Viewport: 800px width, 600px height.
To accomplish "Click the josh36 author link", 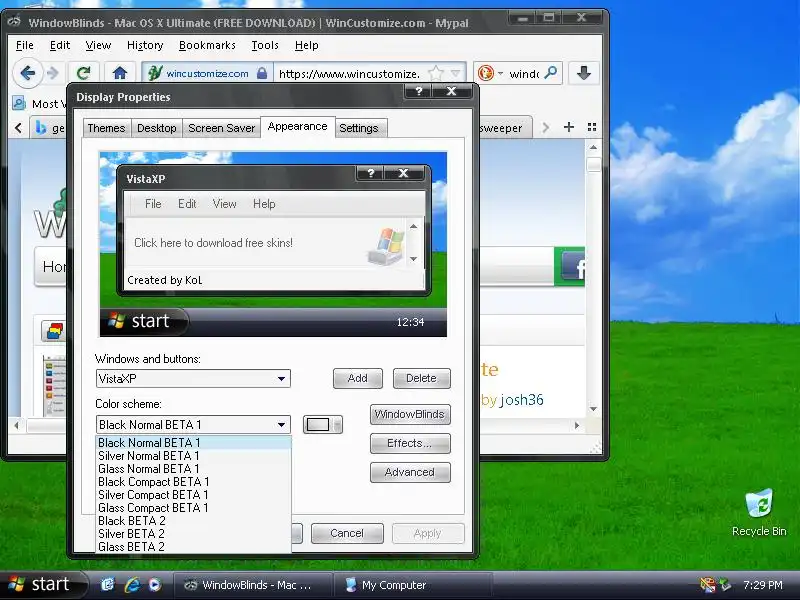I will click(x=521, y=400).
